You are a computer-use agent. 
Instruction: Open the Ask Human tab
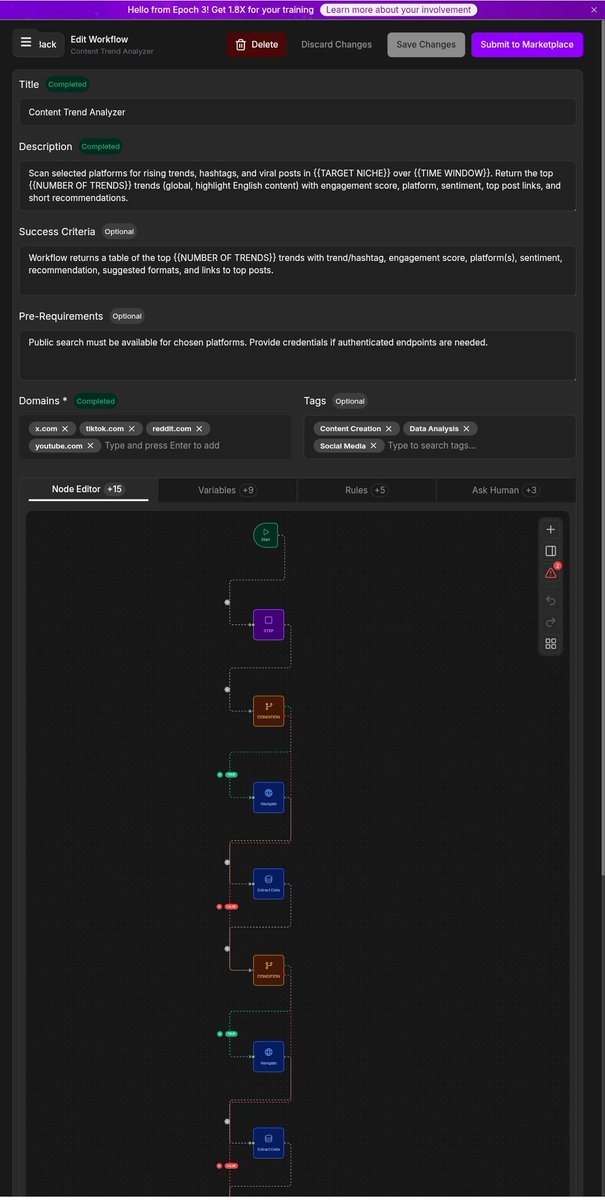click(x=505, y=490)
